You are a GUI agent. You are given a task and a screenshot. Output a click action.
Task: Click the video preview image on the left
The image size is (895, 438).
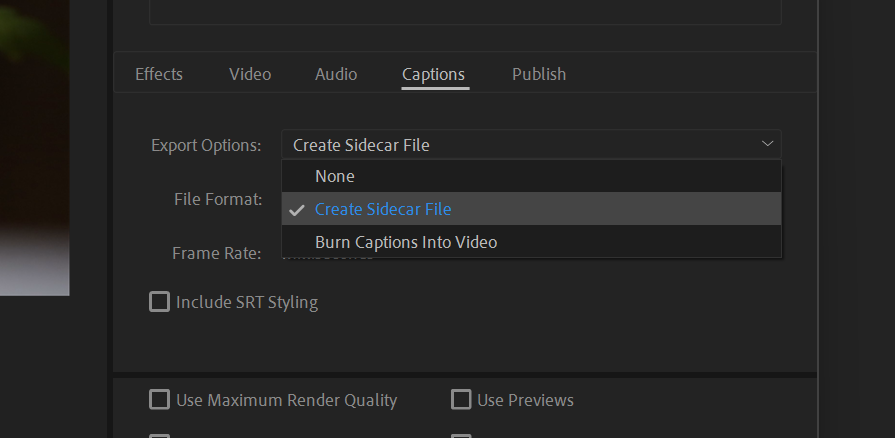point(34,150)
